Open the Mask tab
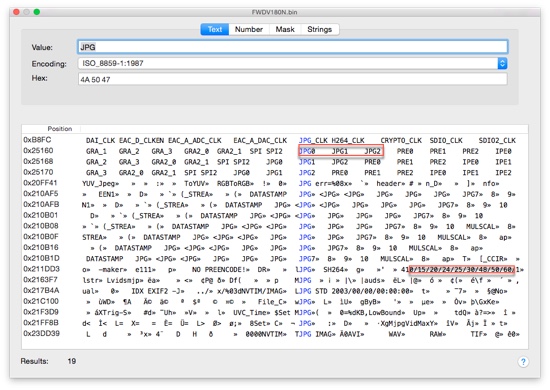This screenshot has width=550, height=390. (285, 29)
